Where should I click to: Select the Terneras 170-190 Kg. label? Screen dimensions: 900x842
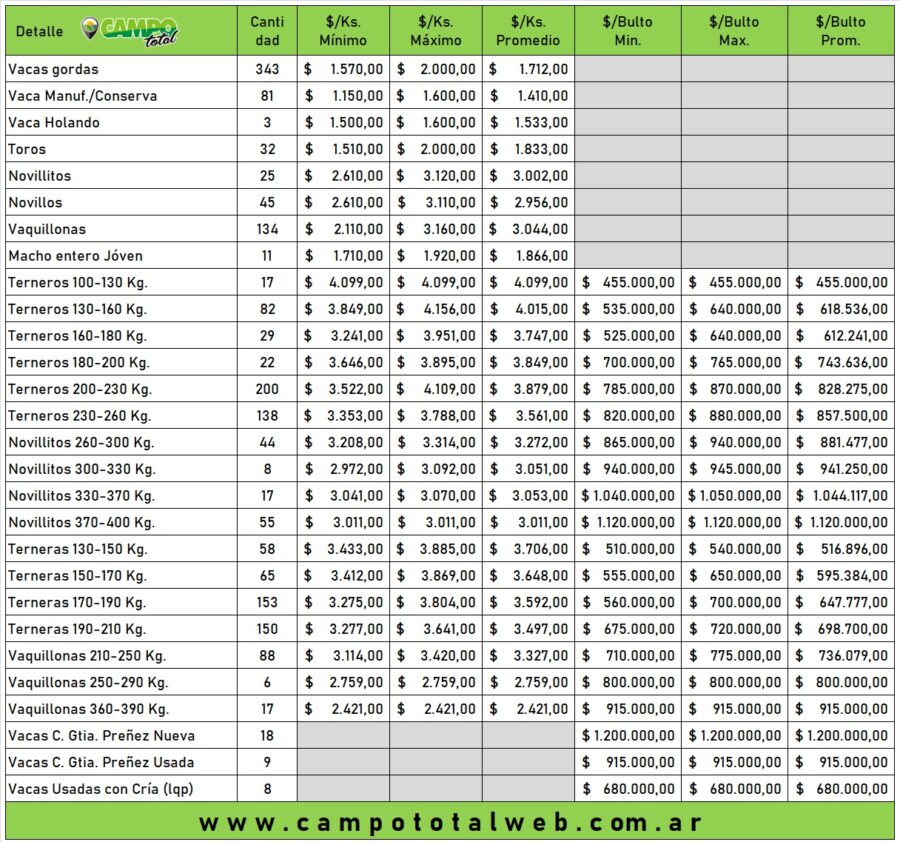[x=76, y=602]
